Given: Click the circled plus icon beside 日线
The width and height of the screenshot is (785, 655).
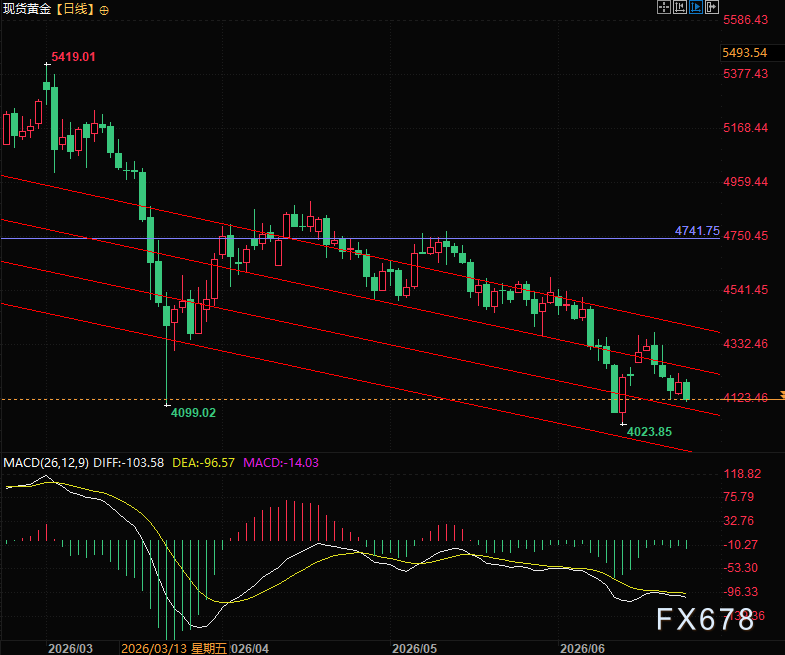Looking at the screenshot, I should 104,10.
